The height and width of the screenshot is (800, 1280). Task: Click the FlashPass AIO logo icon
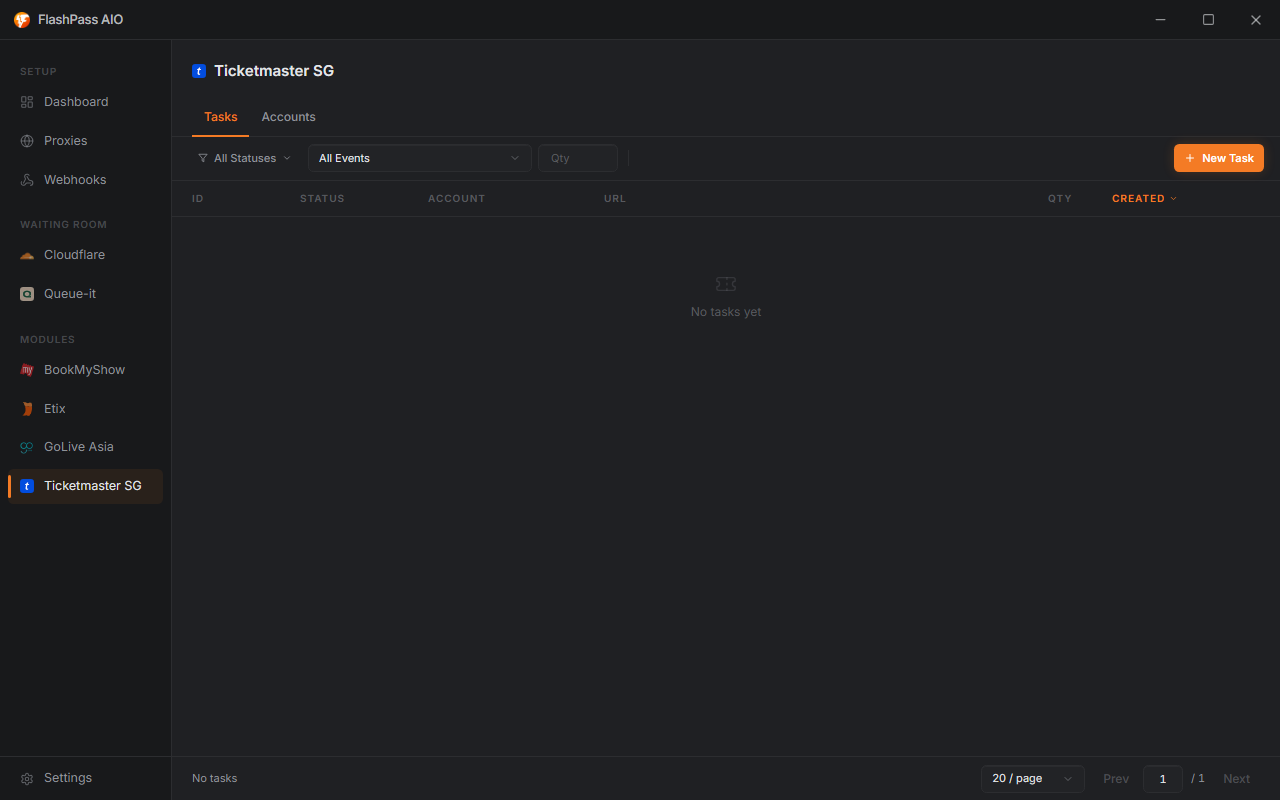pos(22,20)
